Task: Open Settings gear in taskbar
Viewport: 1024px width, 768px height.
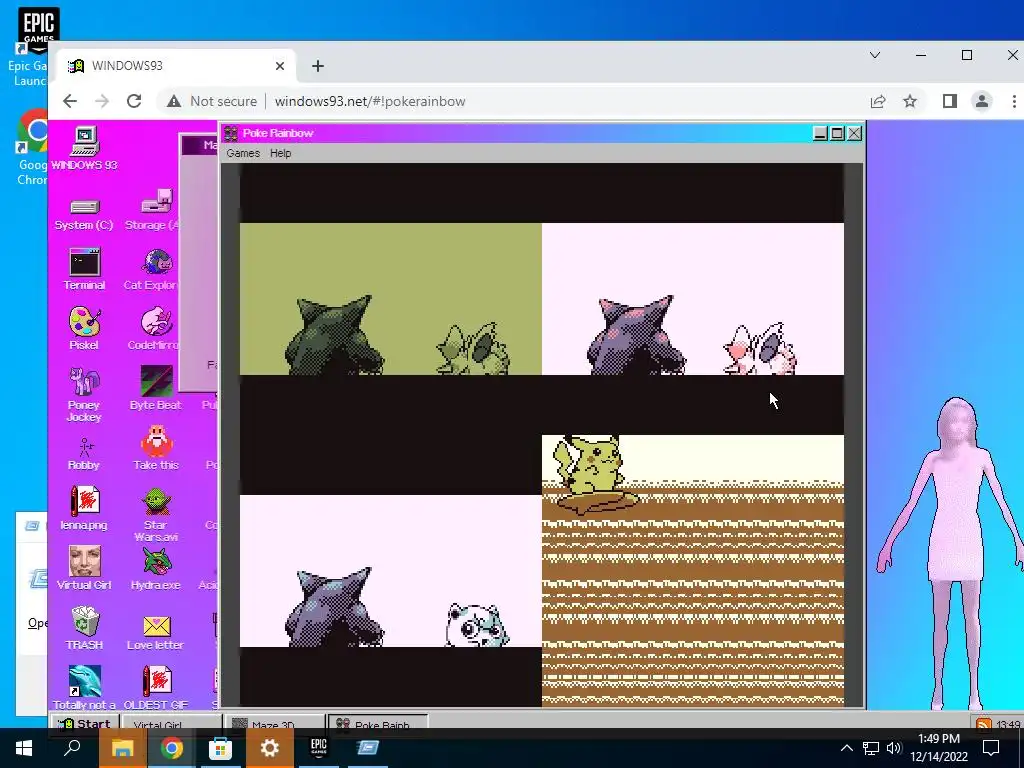Action: [269, 748]
